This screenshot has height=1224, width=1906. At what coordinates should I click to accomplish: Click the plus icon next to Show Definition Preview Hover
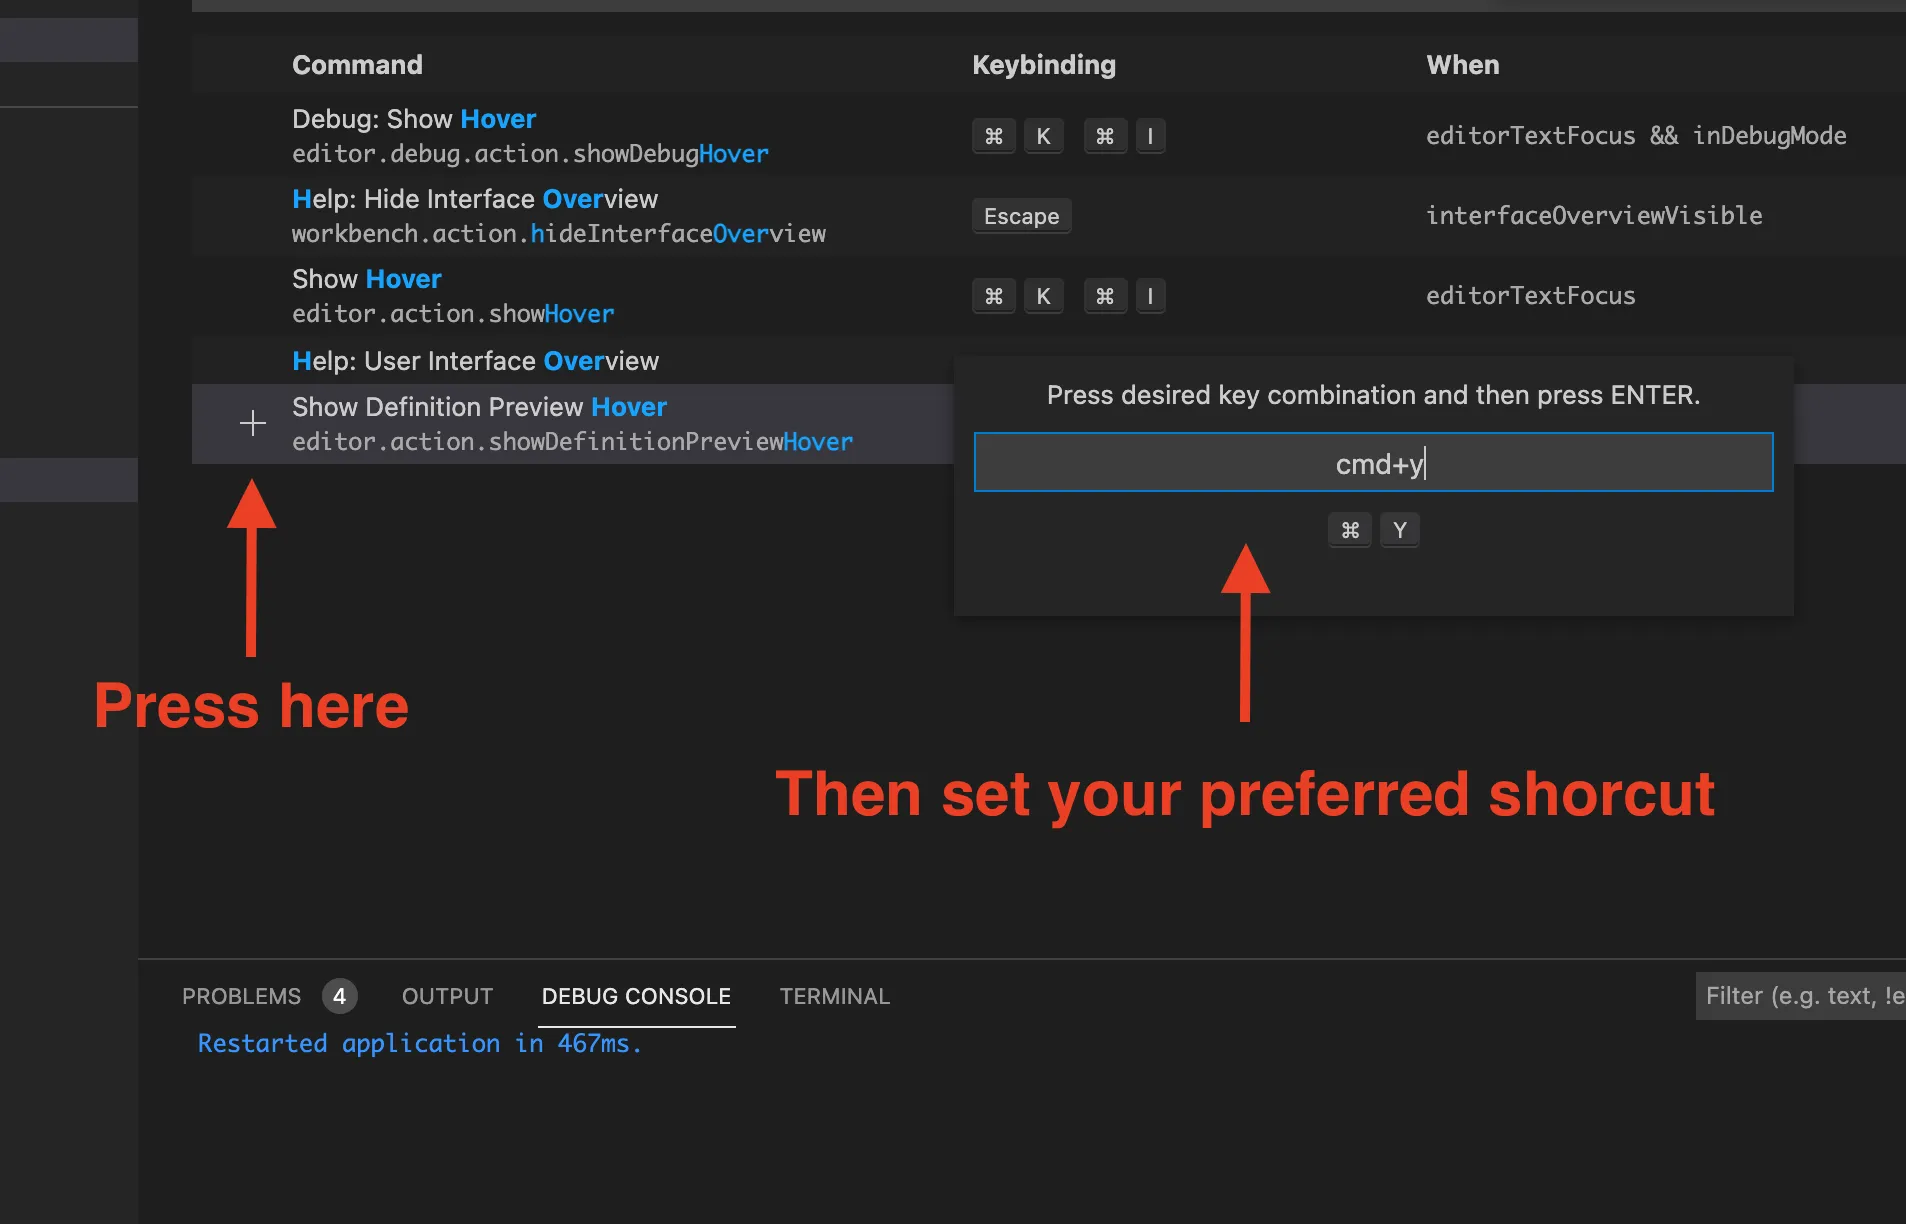tap(253, 423)
